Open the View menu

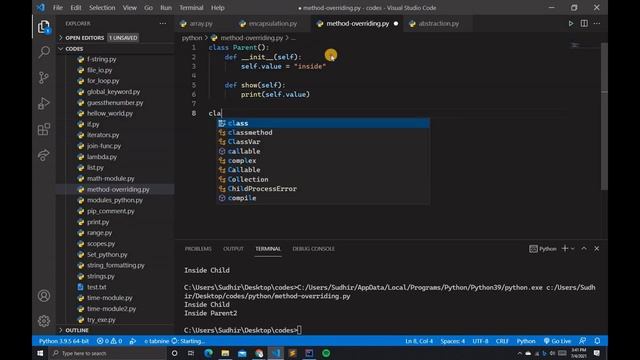(x=129, y=8)
